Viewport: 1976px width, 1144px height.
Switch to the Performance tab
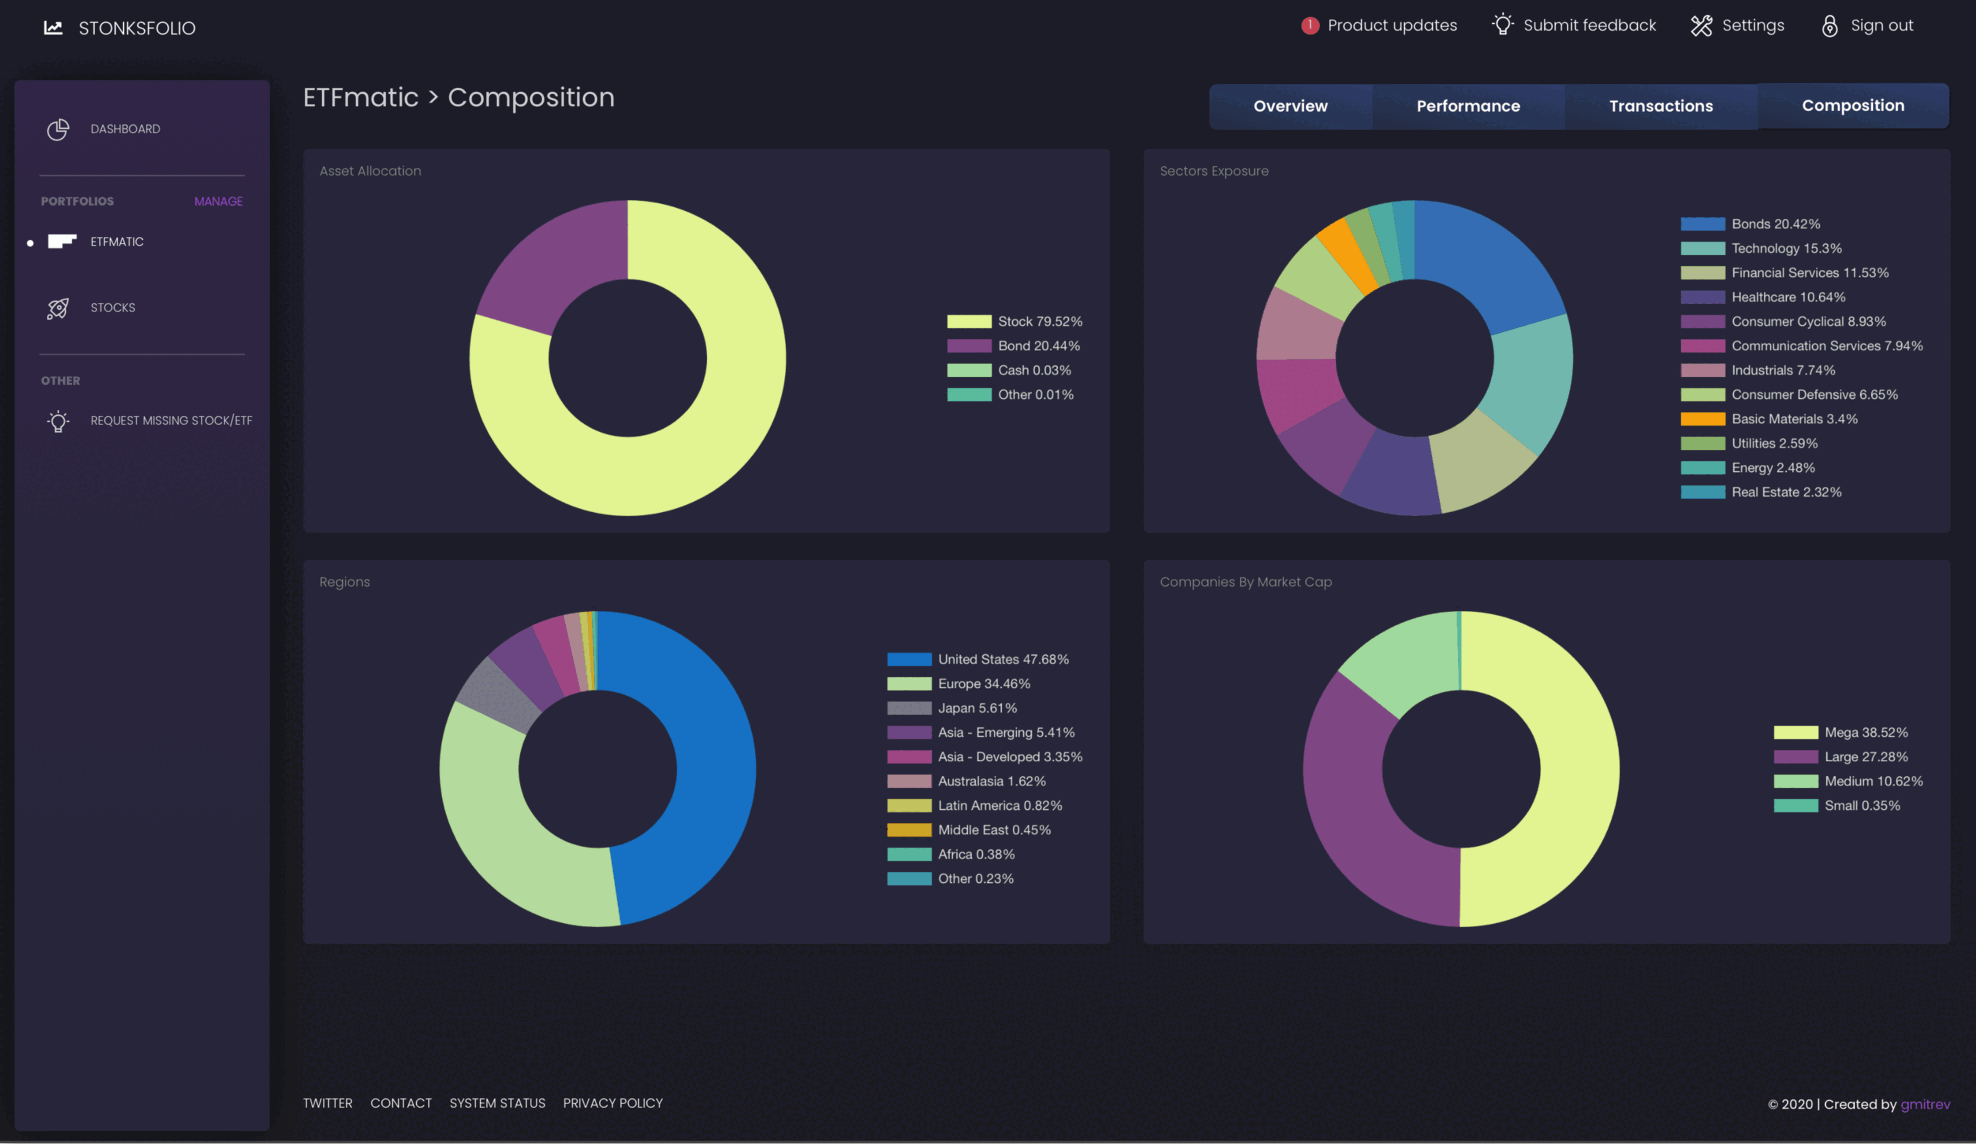point(1468,106)
